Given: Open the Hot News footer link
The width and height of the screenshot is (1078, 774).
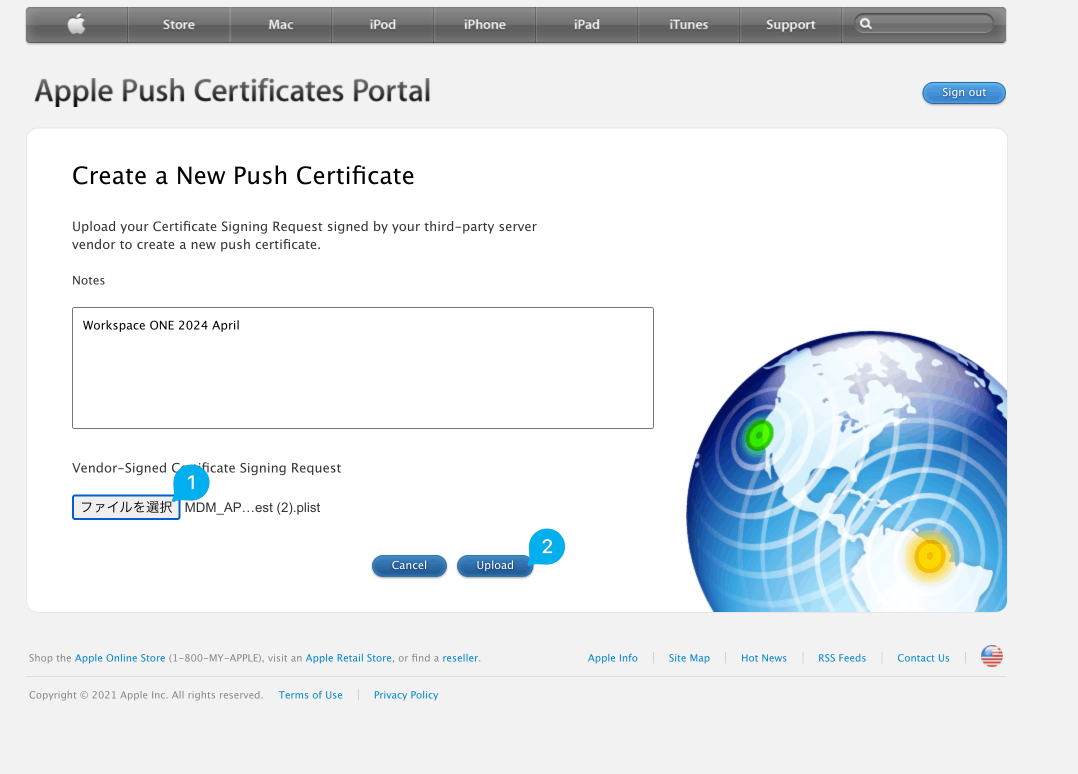Looking at the screenshot, I should pos(764,658).
